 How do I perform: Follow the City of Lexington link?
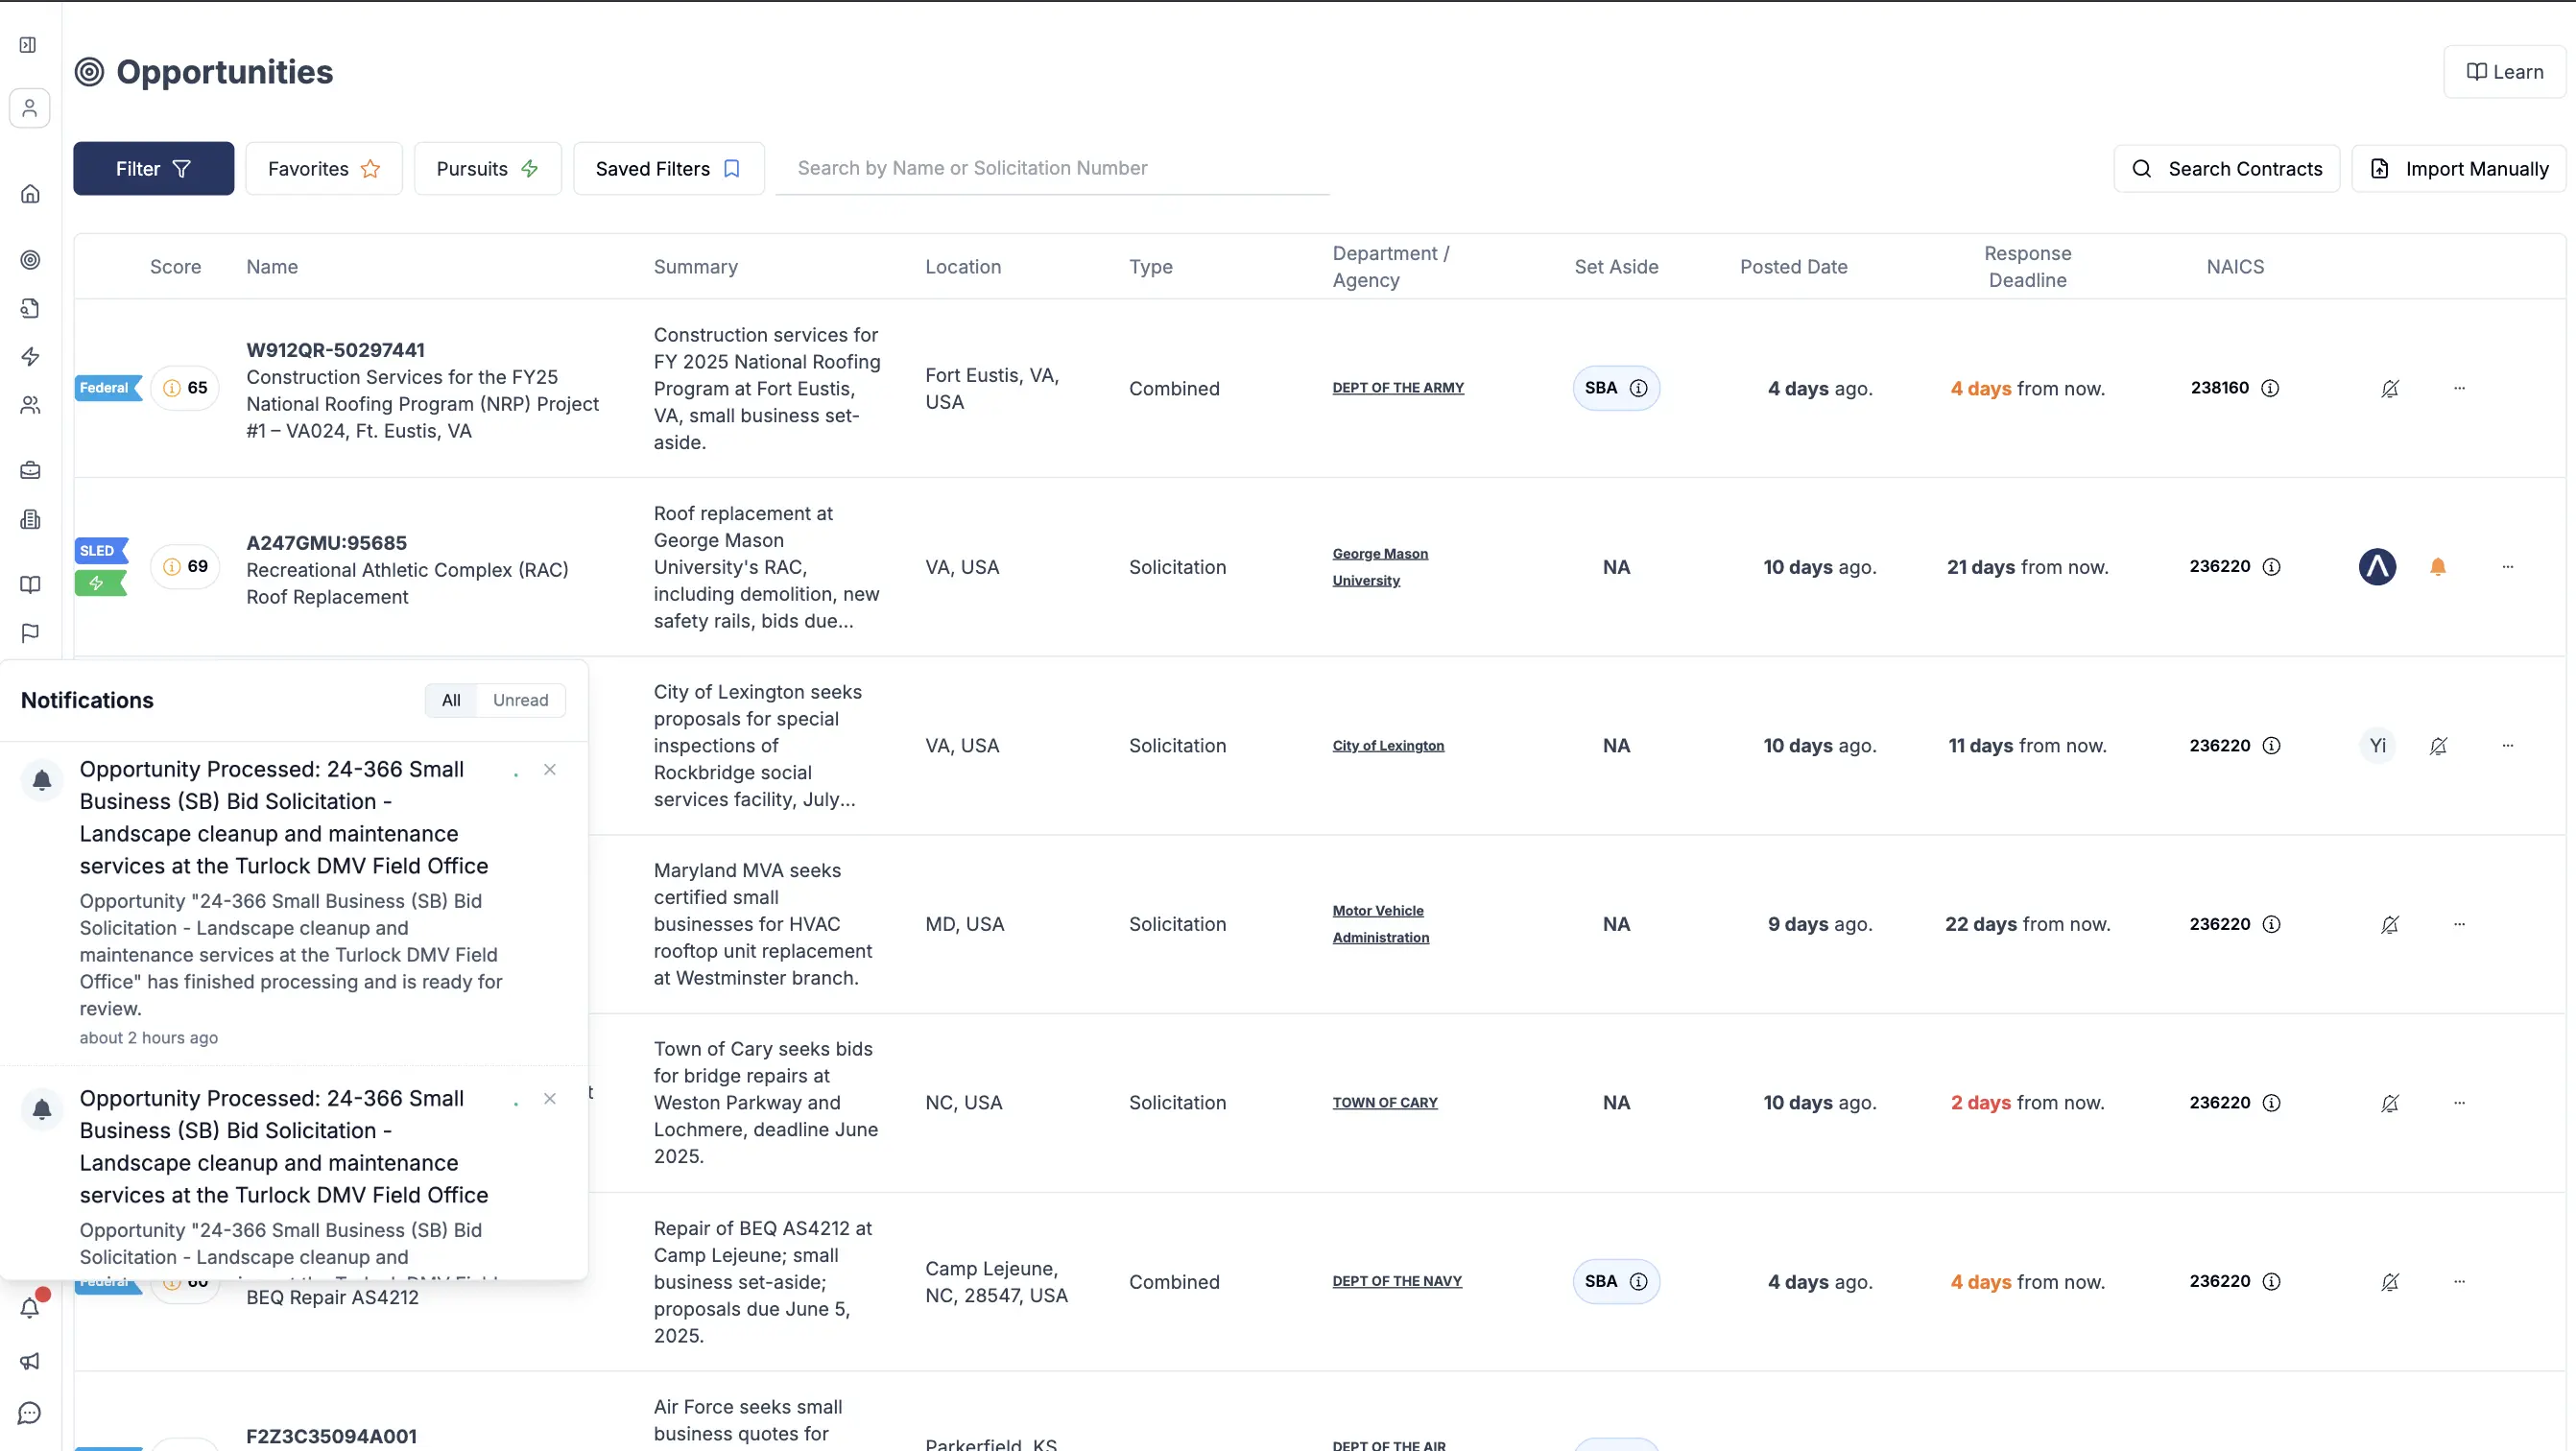click(1388, 746)
